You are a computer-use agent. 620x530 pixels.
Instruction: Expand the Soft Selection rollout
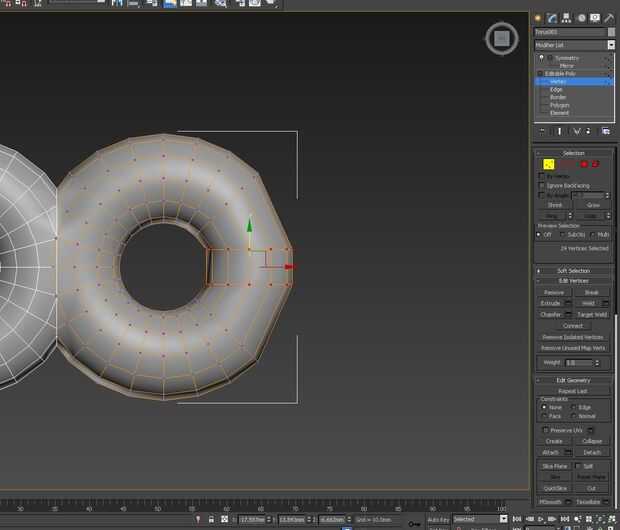573,271
